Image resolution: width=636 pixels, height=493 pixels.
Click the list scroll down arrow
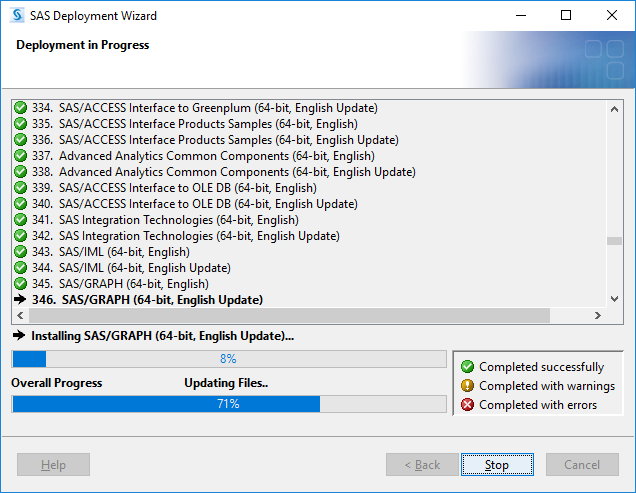click(615, 299)
